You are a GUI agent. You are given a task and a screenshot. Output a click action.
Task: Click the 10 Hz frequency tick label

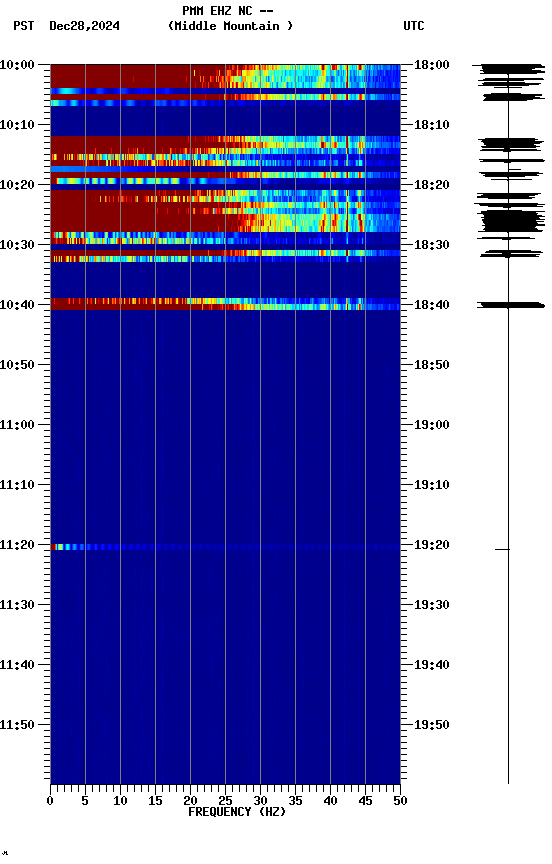tap(120, 801)
